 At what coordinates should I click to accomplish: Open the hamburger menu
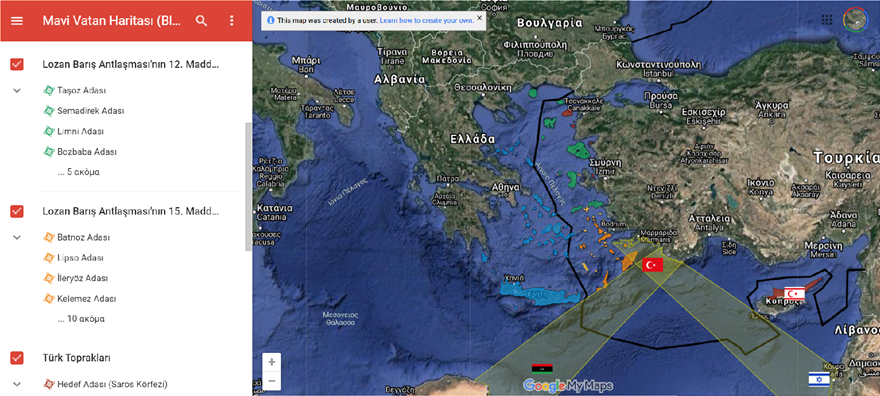pos(17,21)
